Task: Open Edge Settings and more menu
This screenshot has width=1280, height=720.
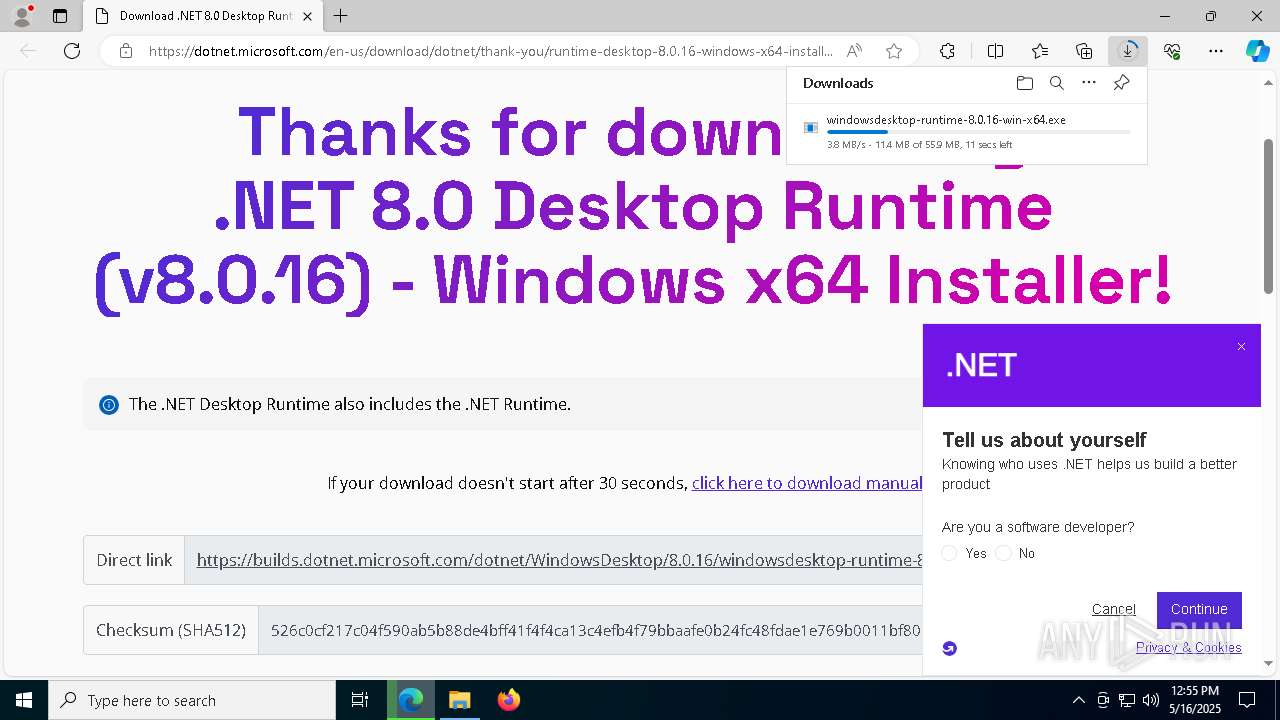Action: point(1216,51)
